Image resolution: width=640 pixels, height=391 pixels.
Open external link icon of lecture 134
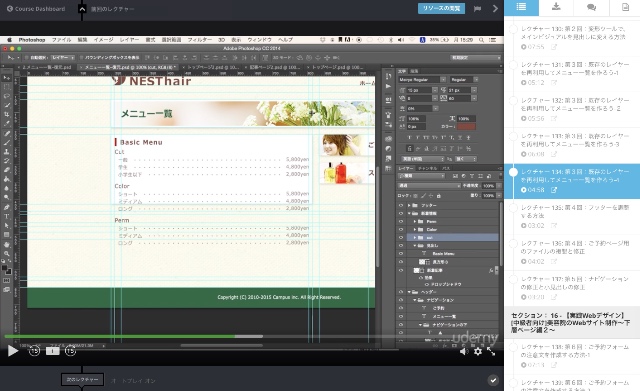pos(554,190)
